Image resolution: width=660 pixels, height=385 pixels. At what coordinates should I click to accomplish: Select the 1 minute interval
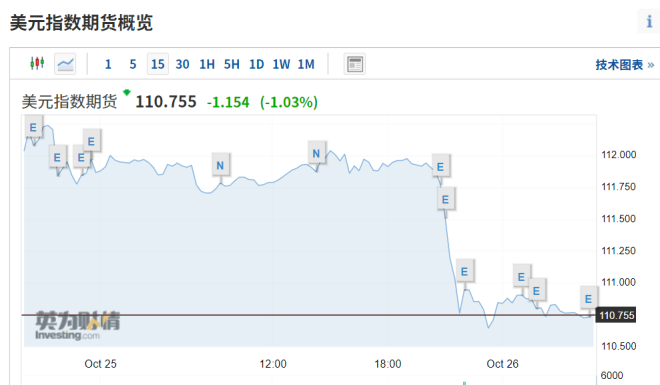(x=108, y=64)
